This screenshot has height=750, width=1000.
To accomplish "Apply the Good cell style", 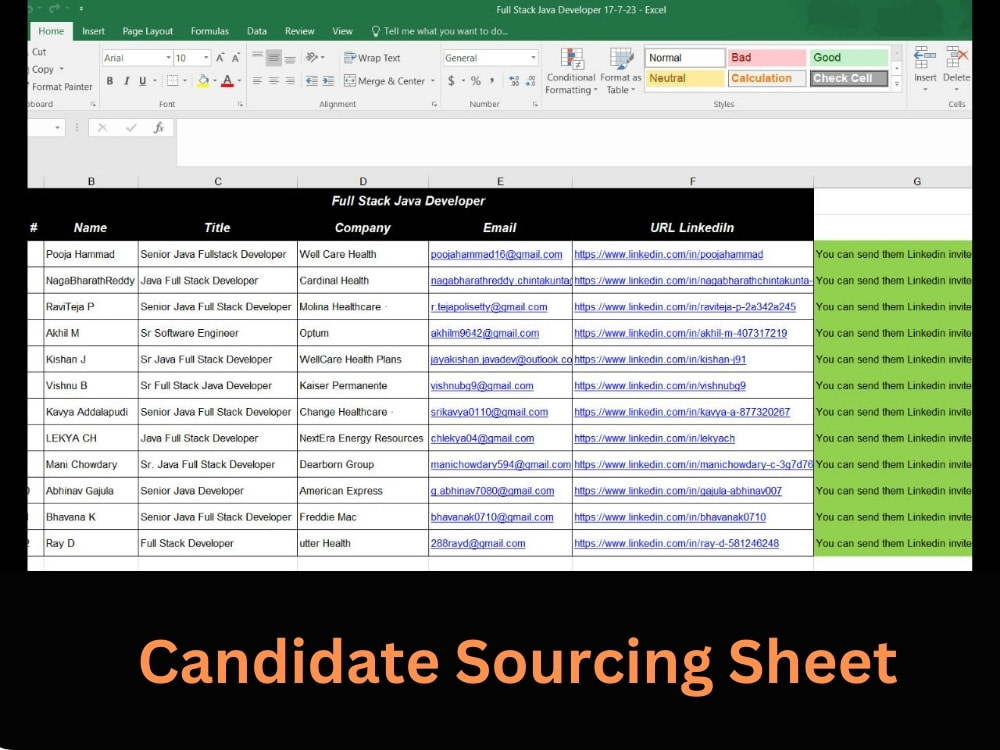I will tap(849, 57).
